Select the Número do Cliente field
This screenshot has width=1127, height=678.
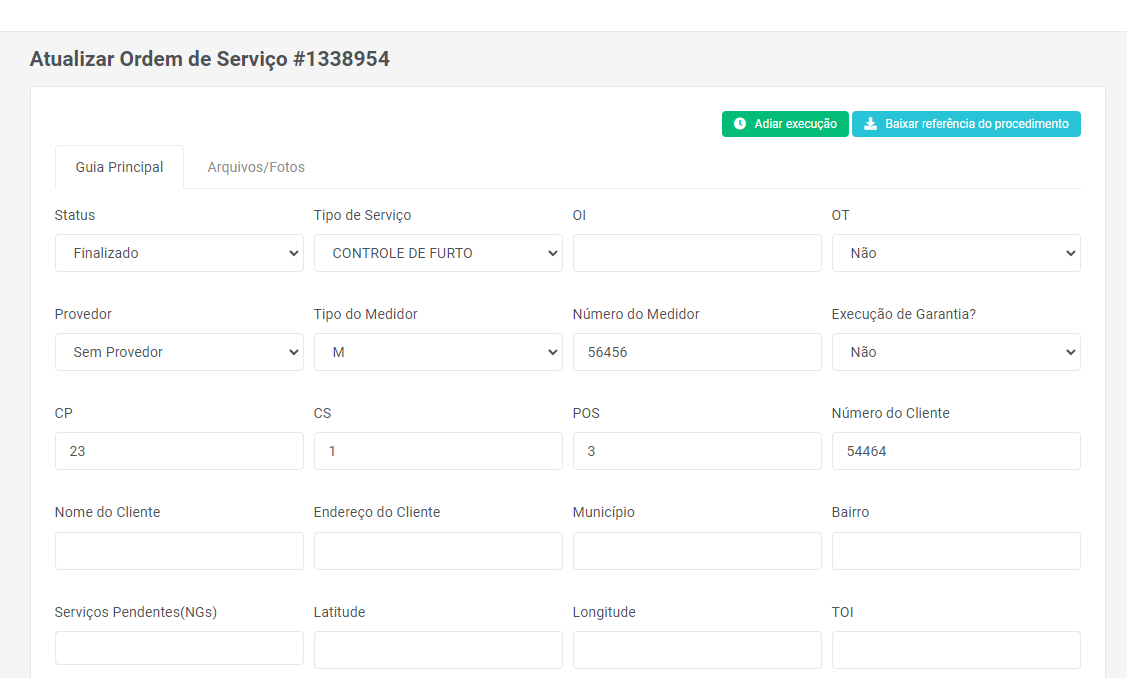(955, 451)
